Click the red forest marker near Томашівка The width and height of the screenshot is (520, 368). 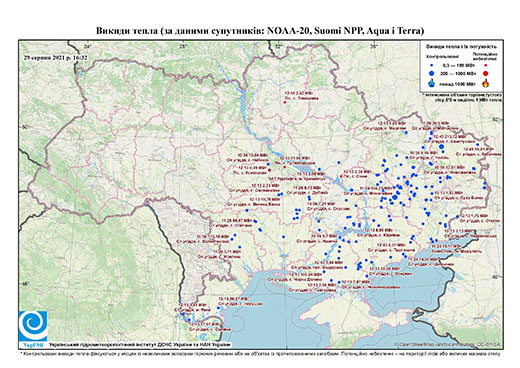(x=285, y=102)
